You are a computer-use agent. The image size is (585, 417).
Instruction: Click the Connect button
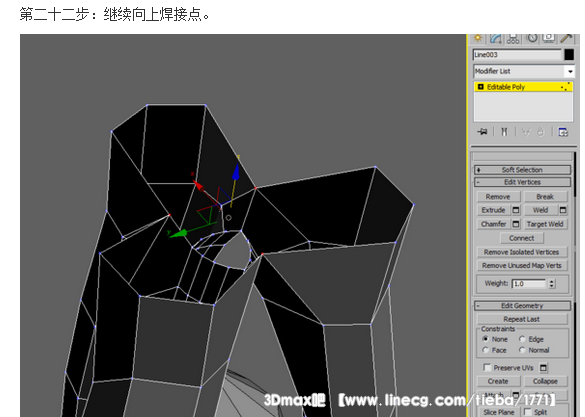pos(522,238)
